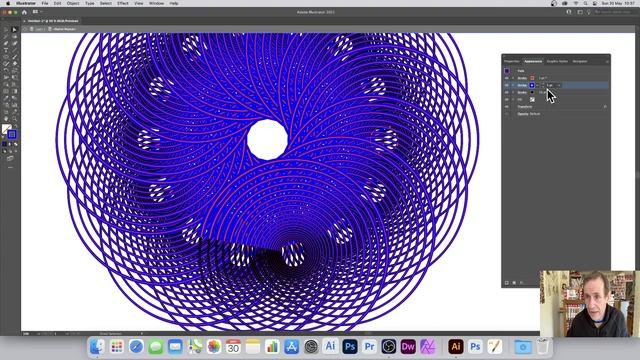Screen dimensions: 640x360
Task: Go to Home screen icon
Action: [x=24, y=12]
